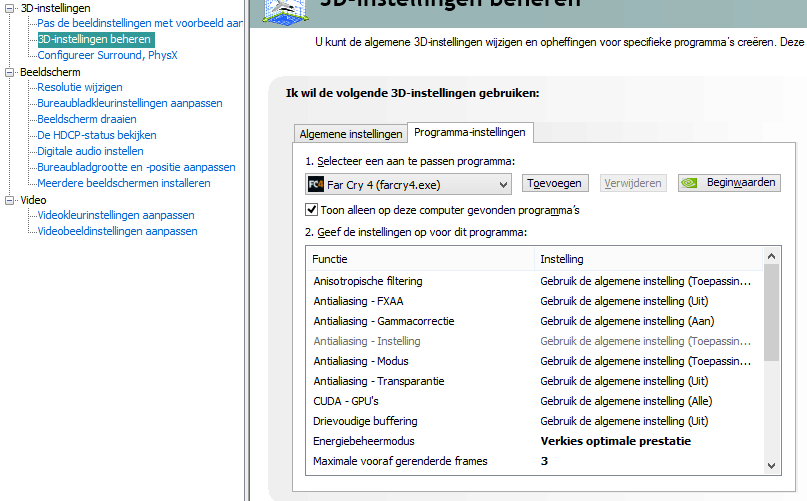
Task: Open 'Videokleurinstellingen aanpassen' page
Action: (x=116, y=215)
